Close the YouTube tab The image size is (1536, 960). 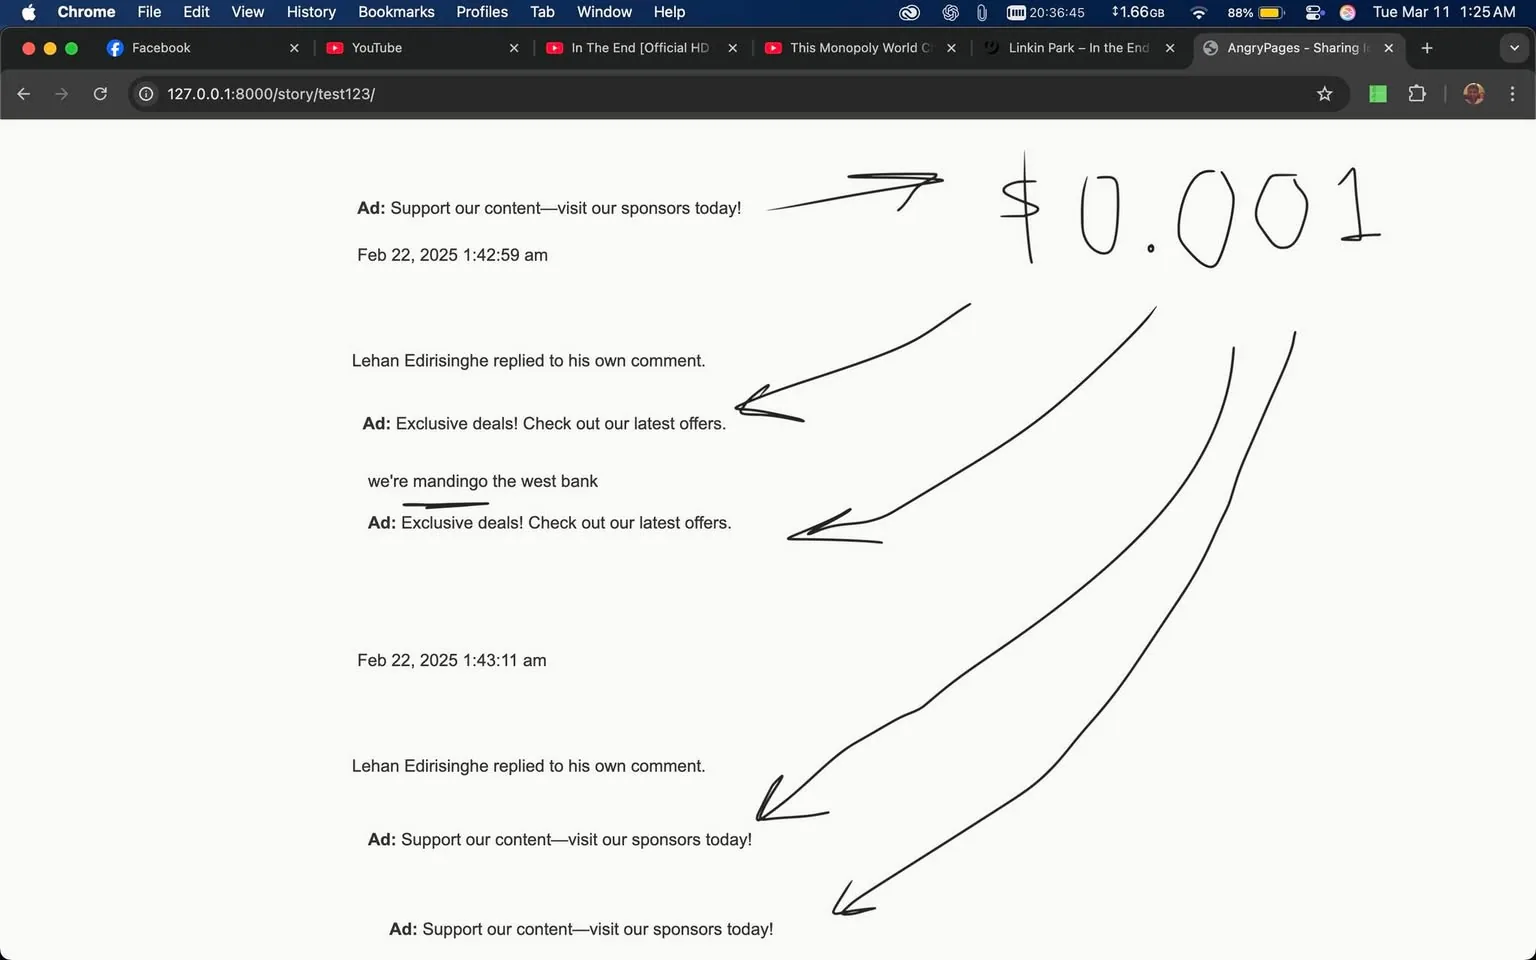click(514, 48)
